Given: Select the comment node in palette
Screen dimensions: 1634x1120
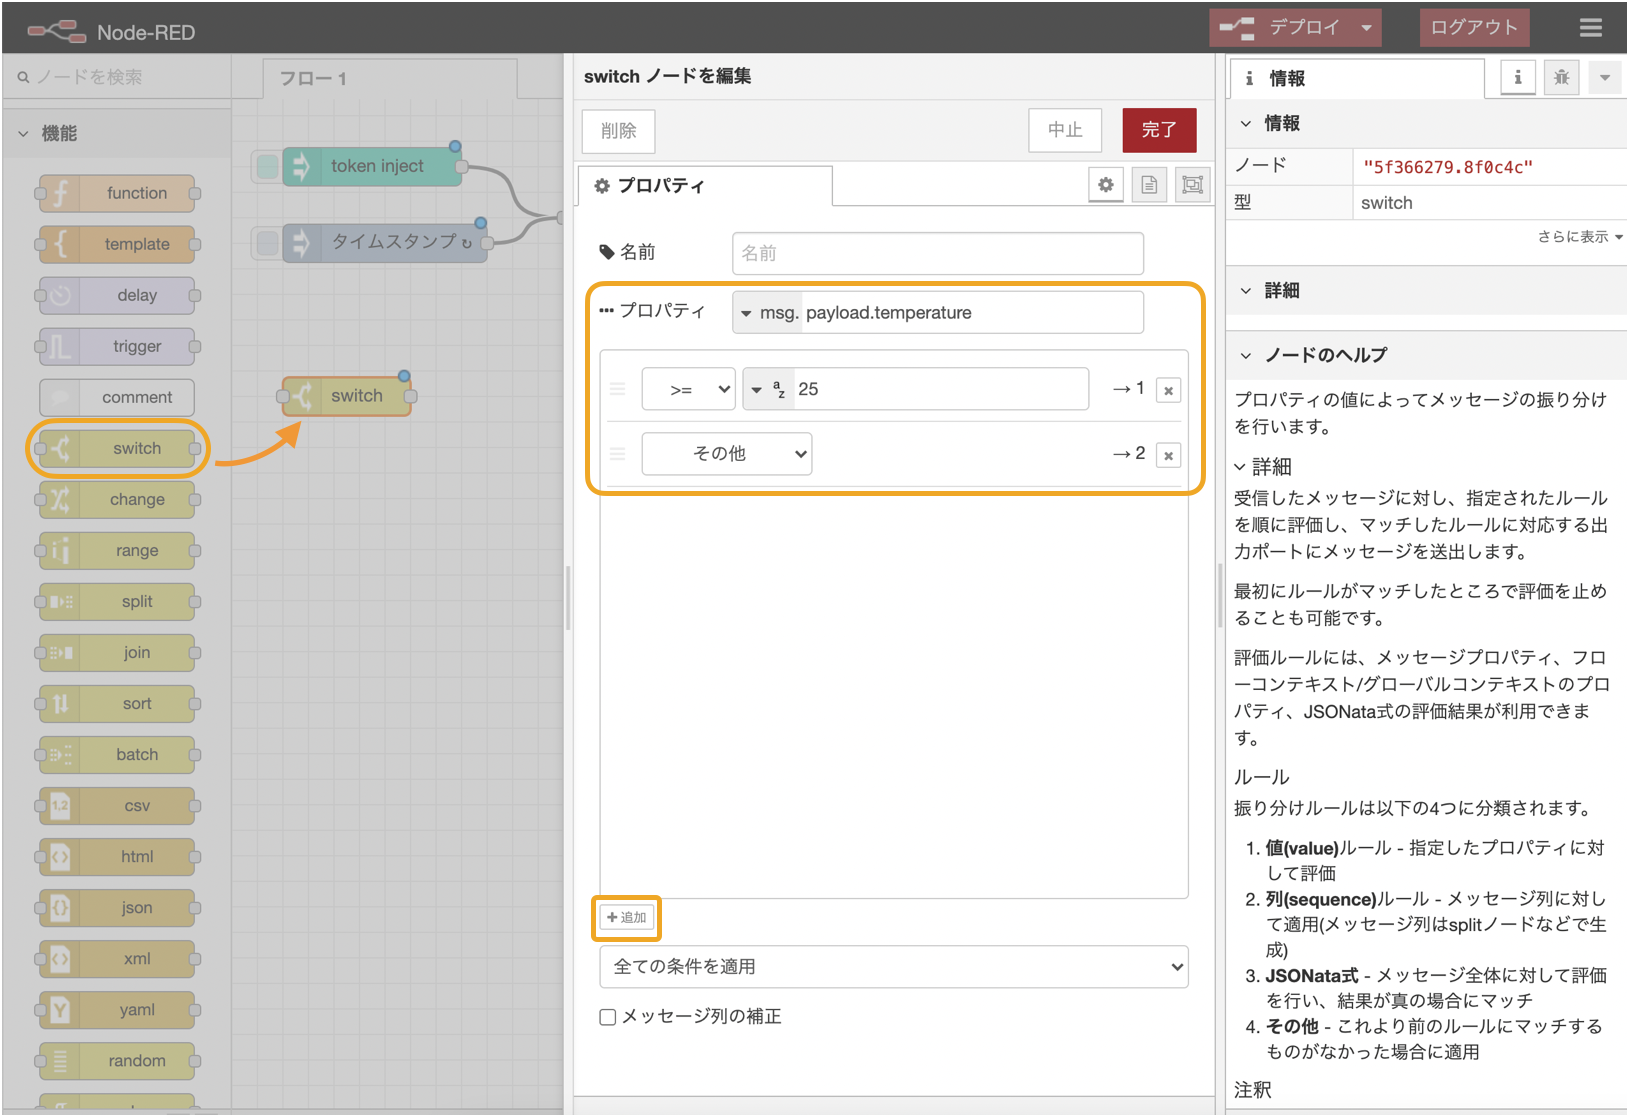Looking at the screenshot, I should tap(118, 397).
